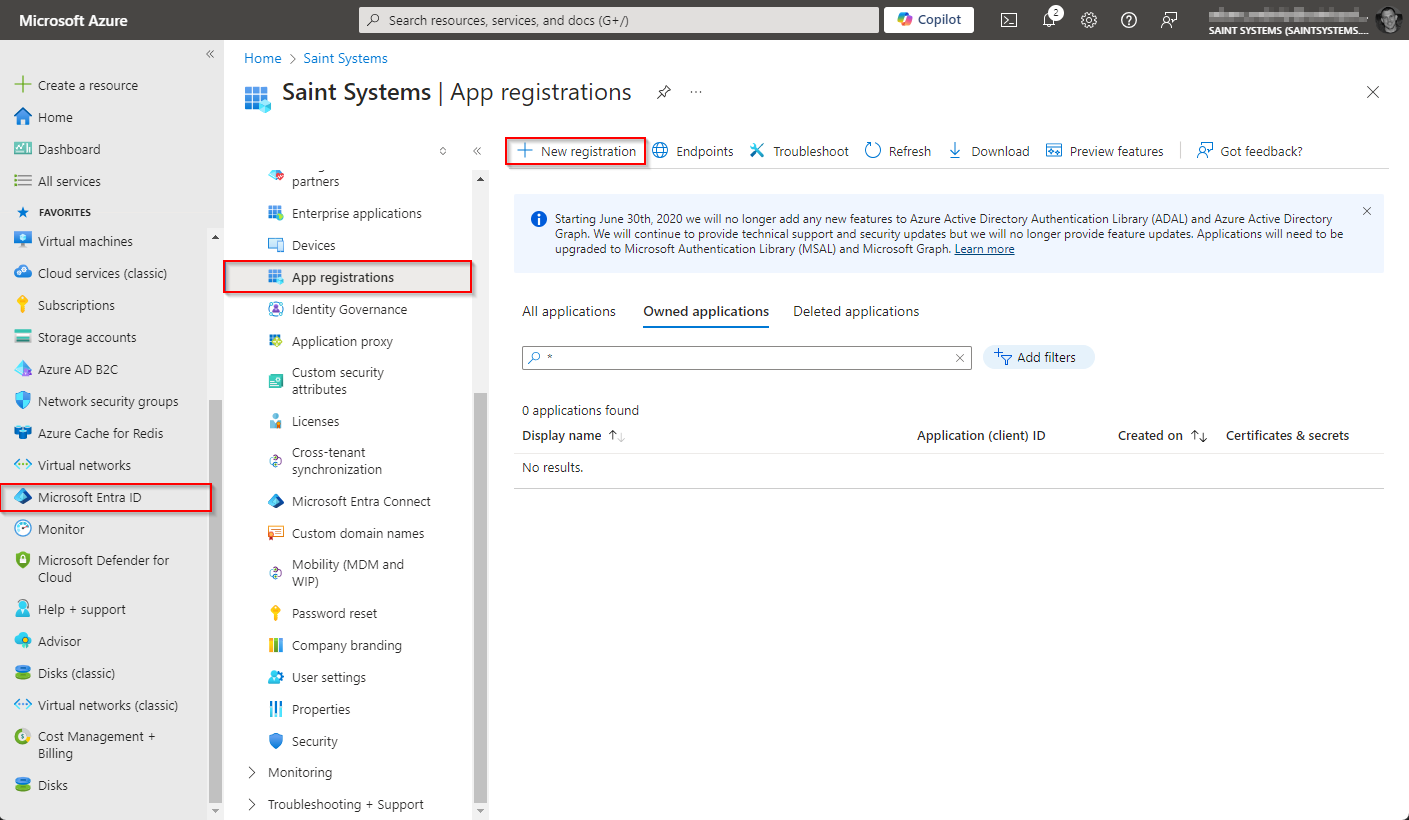View notifications via the bell icon
The image size is (1409, 820).
tap(1048, 19)
